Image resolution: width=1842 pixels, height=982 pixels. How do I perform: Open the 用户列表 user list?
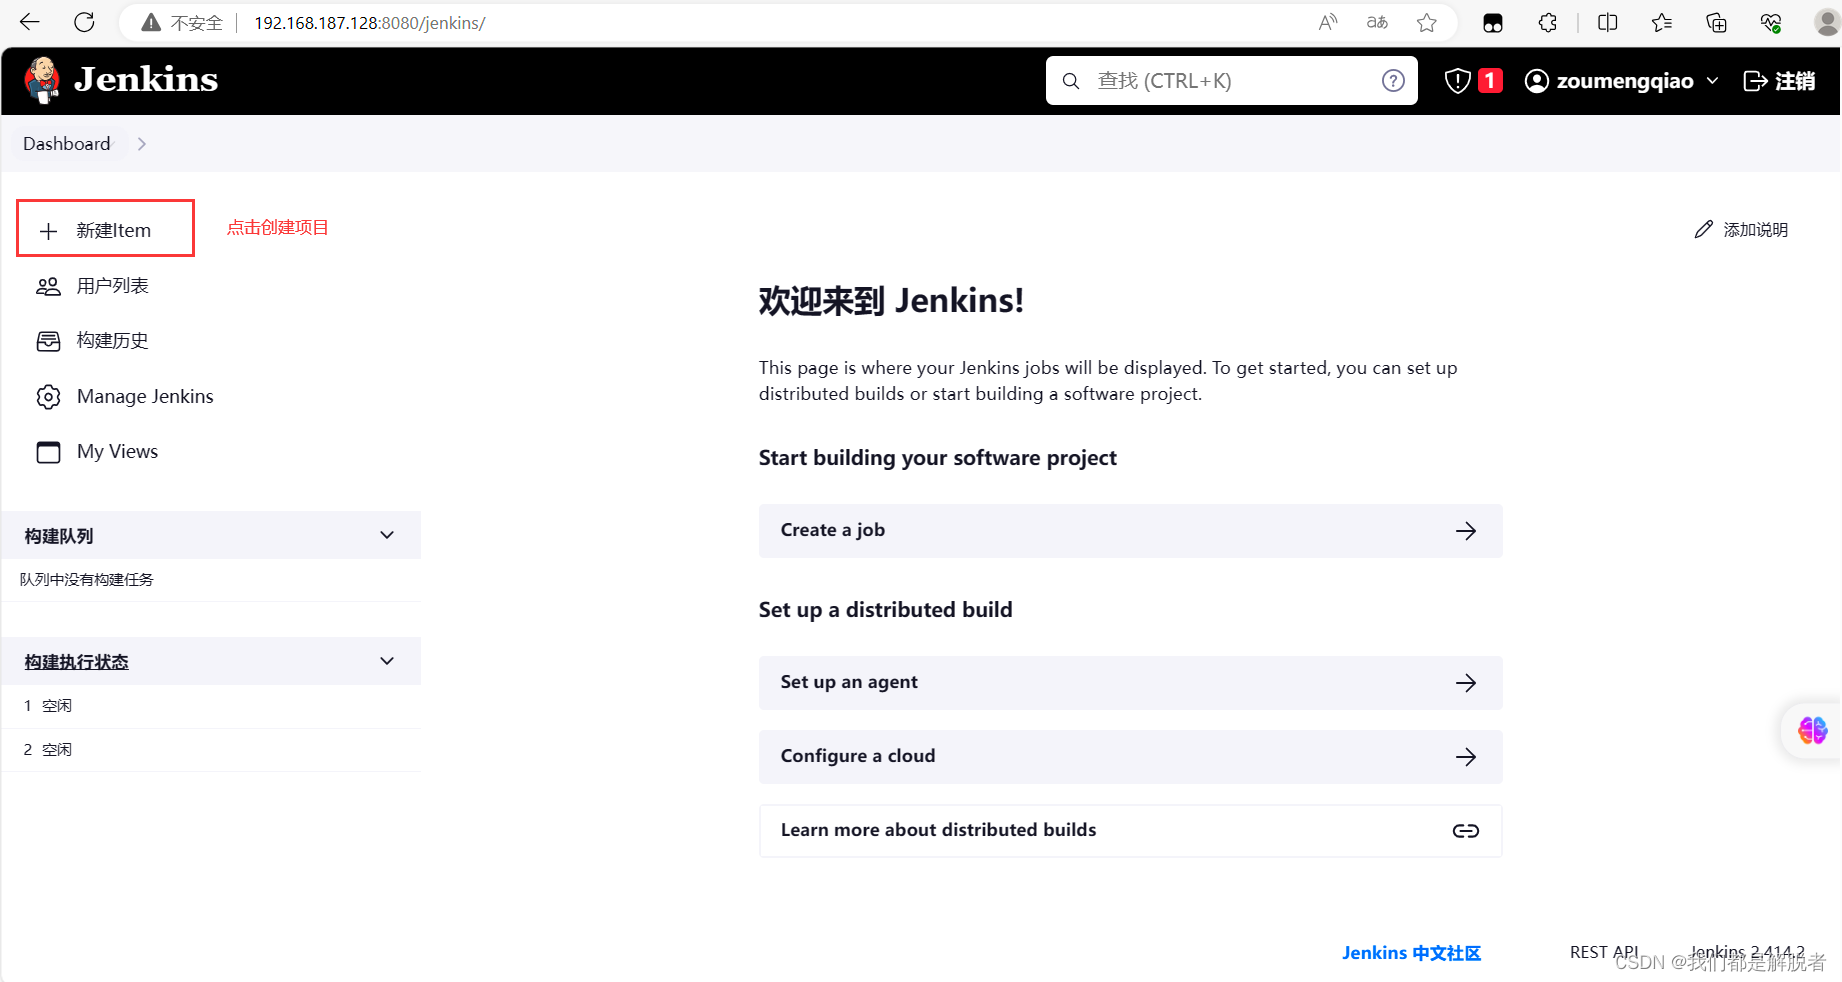coord(113,285)
